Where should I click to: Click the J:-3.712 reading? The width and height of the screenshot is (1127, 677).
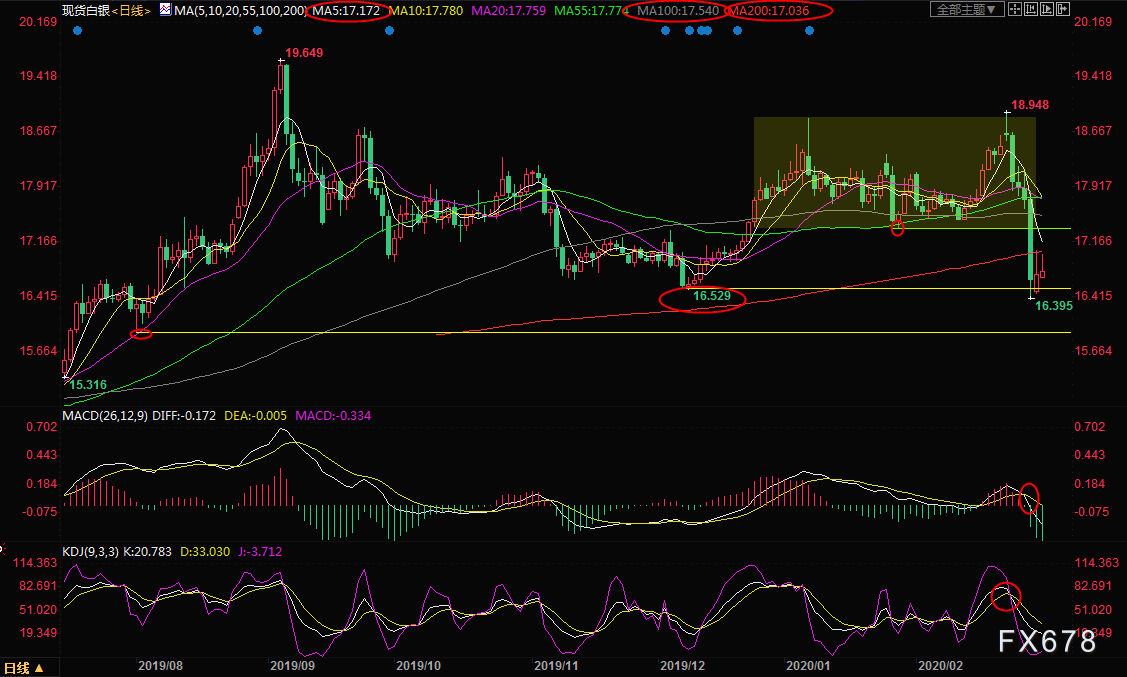(260, 552)
